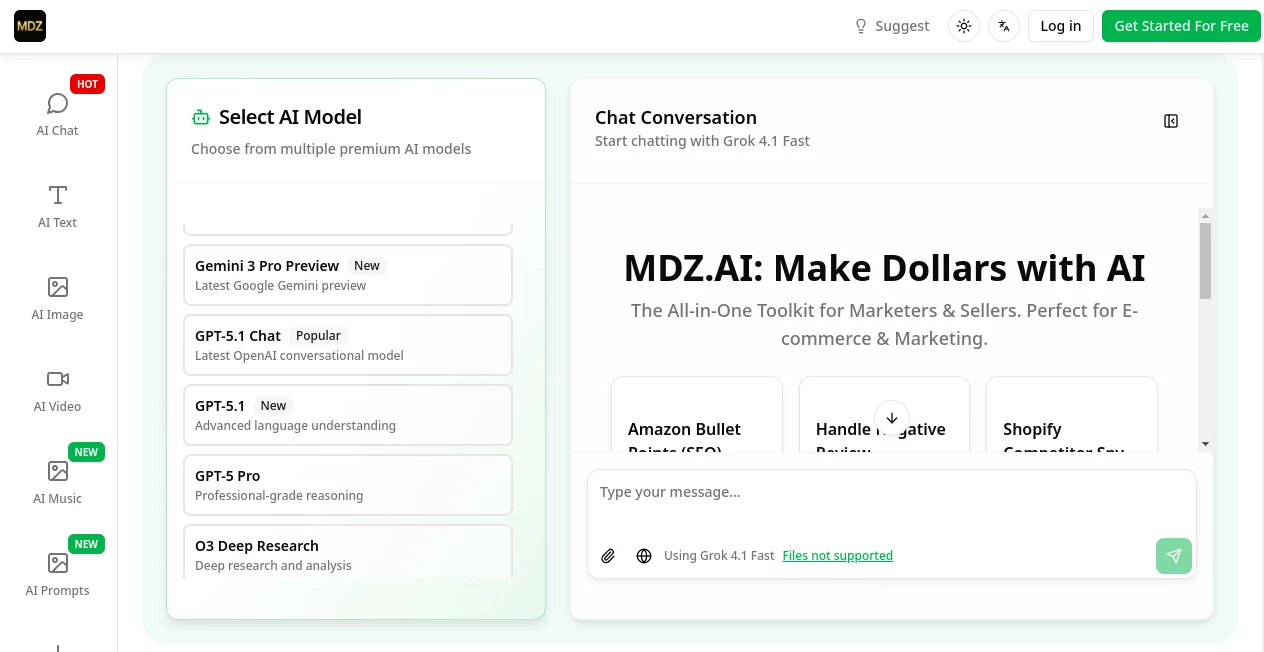This screenshot has width=1264, height=652.
Task: Select the GPT-5.1 Chat model
Action: coord(347,344)
